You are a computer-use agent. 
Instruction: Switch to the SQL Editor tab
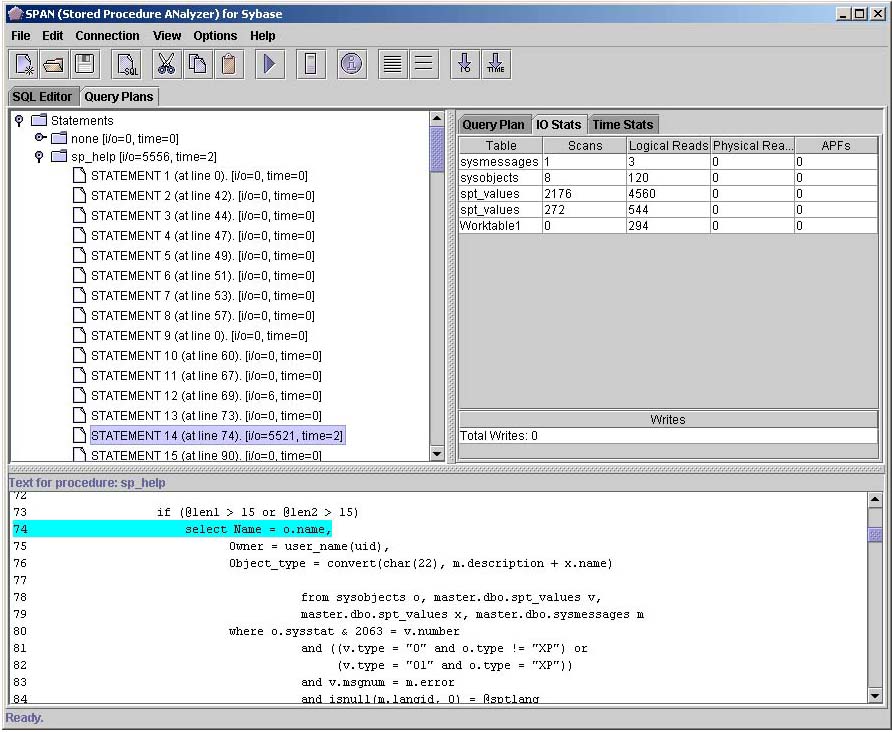click(x=43, y=97)
